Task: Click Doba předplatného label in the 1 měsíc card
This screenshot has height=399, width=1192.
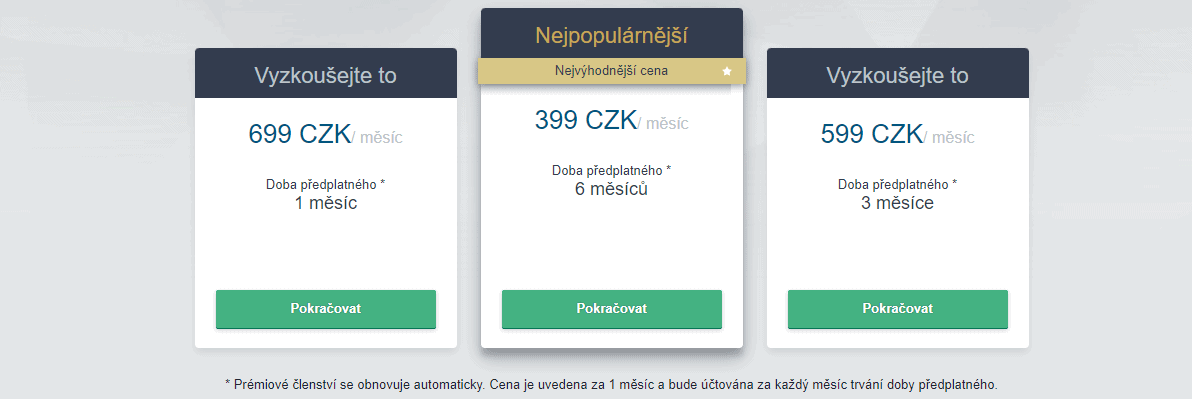Action: point(325,185)
